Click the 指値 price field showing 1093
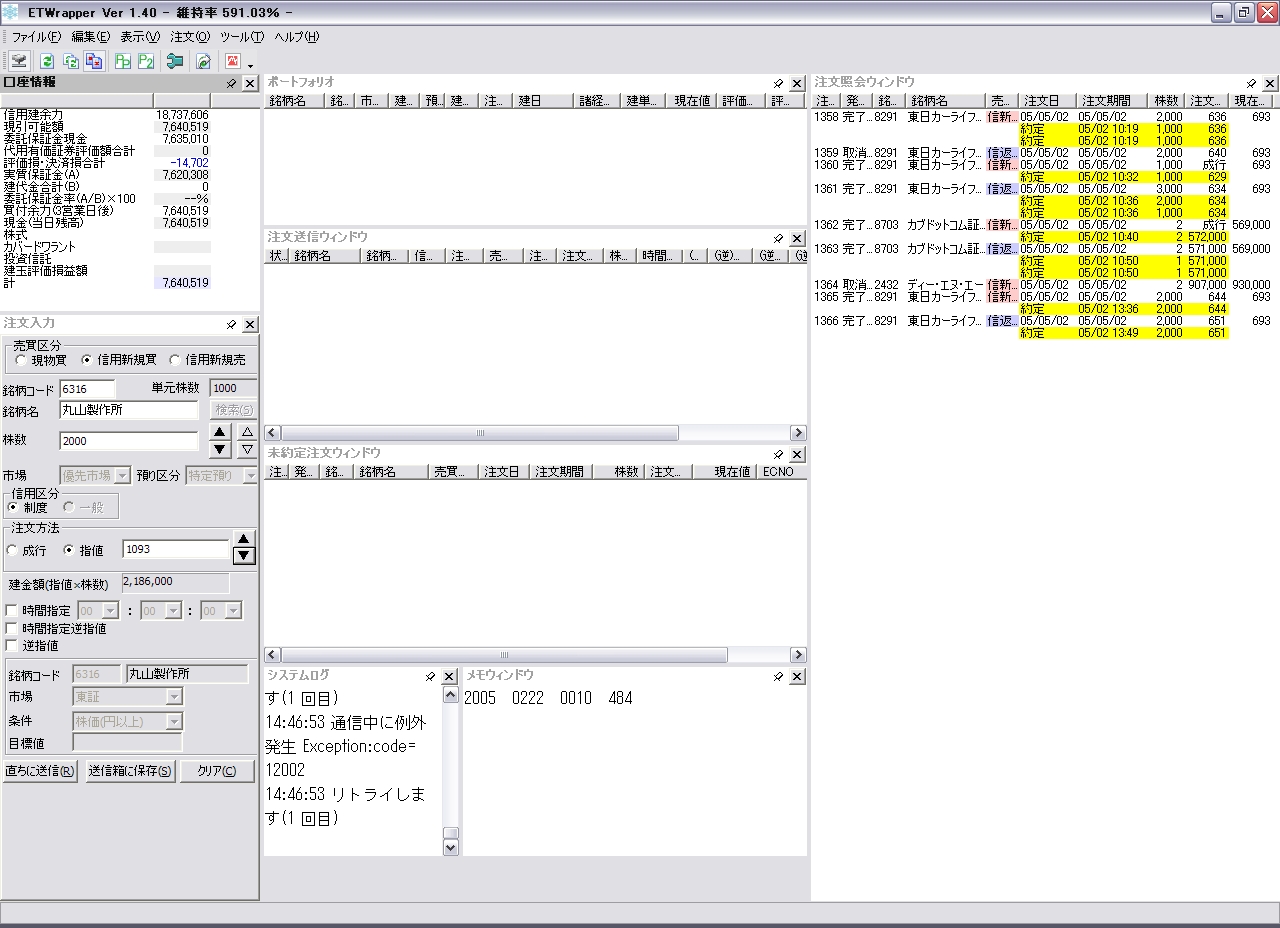 click(177, 549)
